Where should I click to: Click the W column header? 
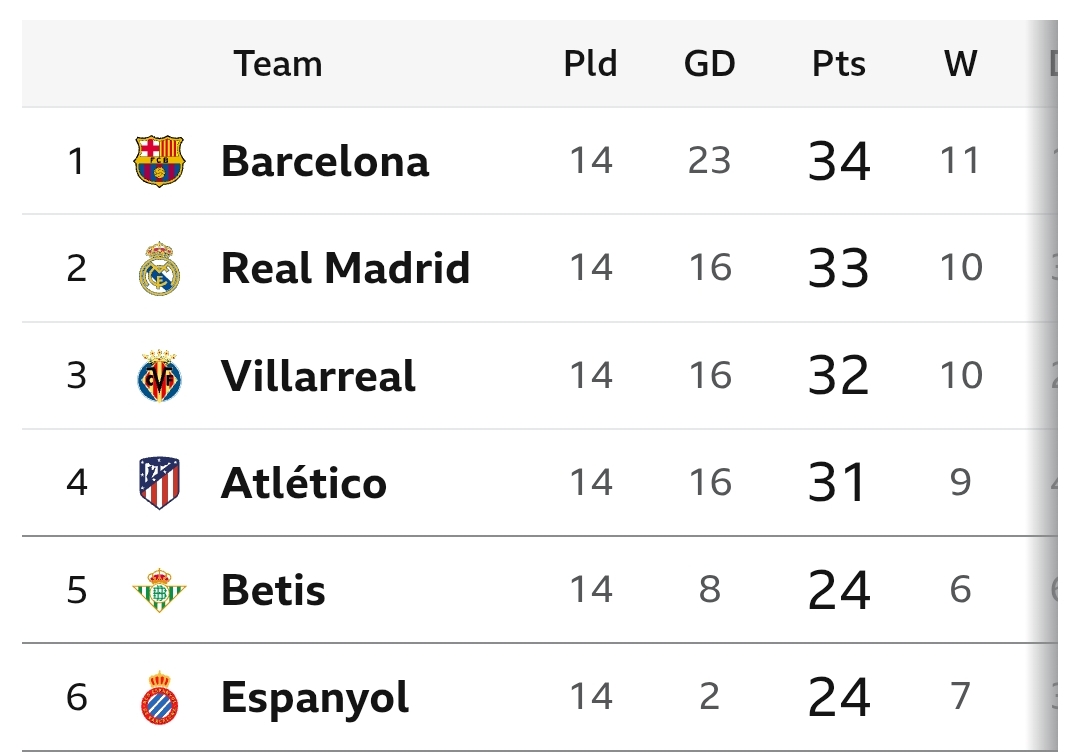coord(960,64)
